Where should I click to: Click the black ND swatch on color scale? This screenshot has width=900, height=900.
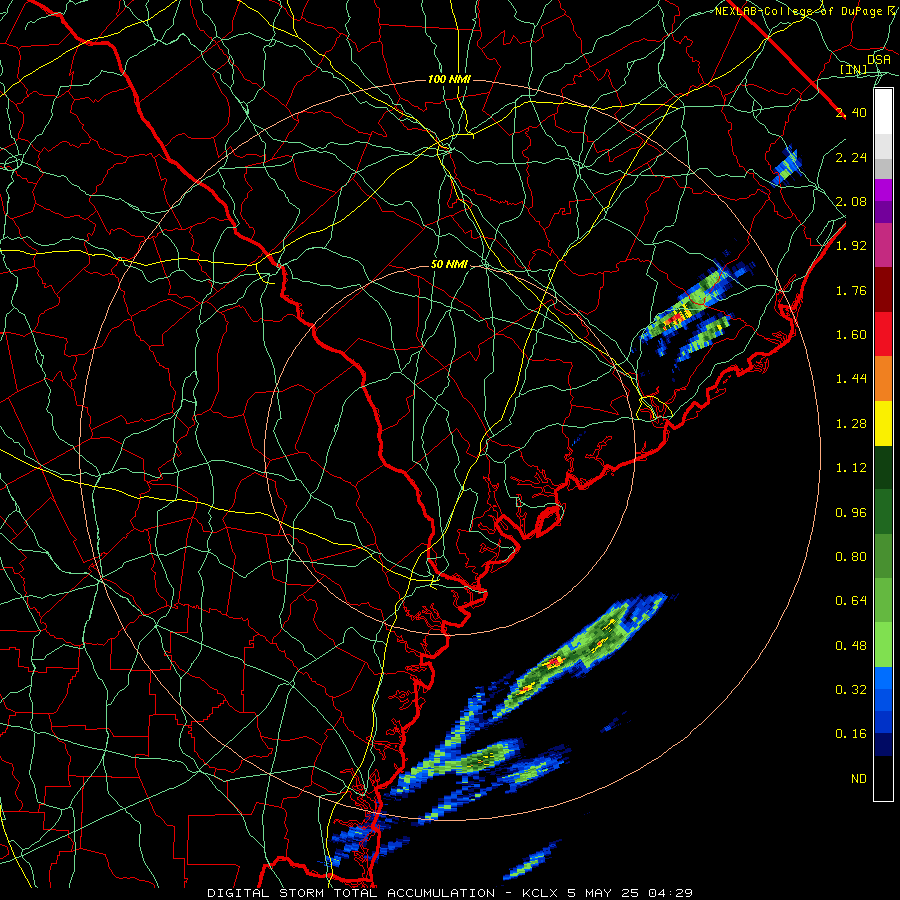883,778
